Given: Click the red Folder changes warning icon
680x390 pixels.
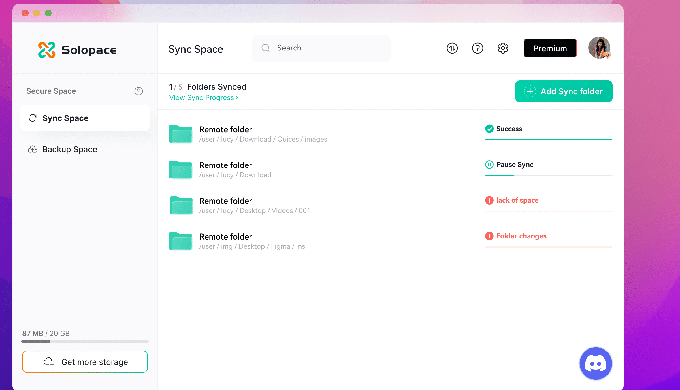Looking at the screenshot, I should [489, 236].
